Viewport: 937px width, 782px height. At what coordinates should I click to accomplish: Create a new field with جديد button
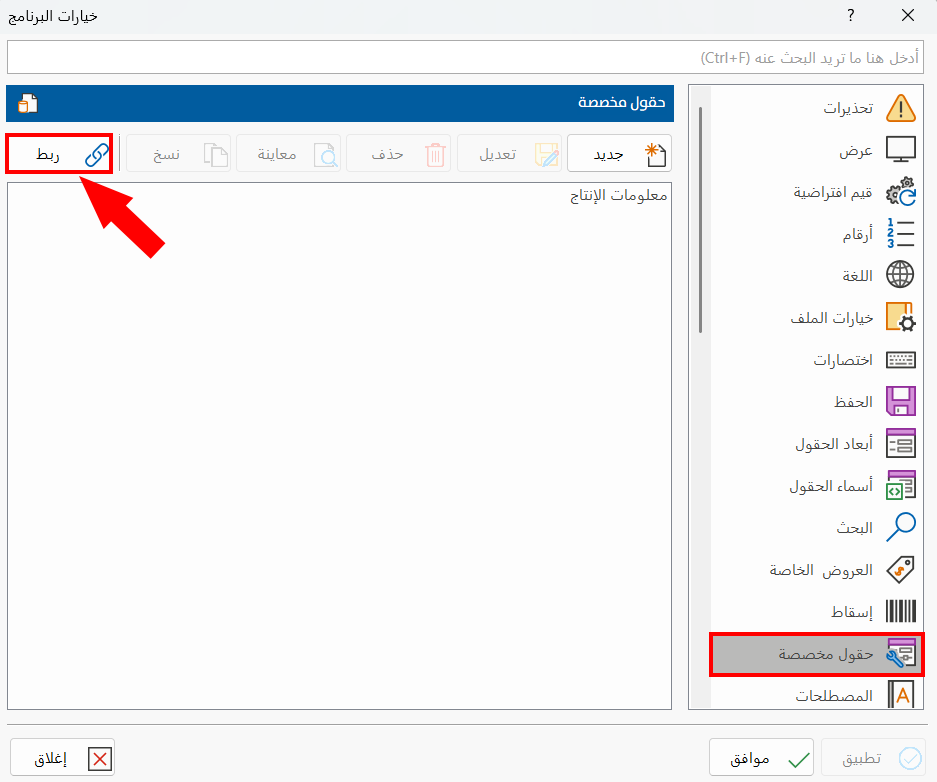click(x=619, y=153)
